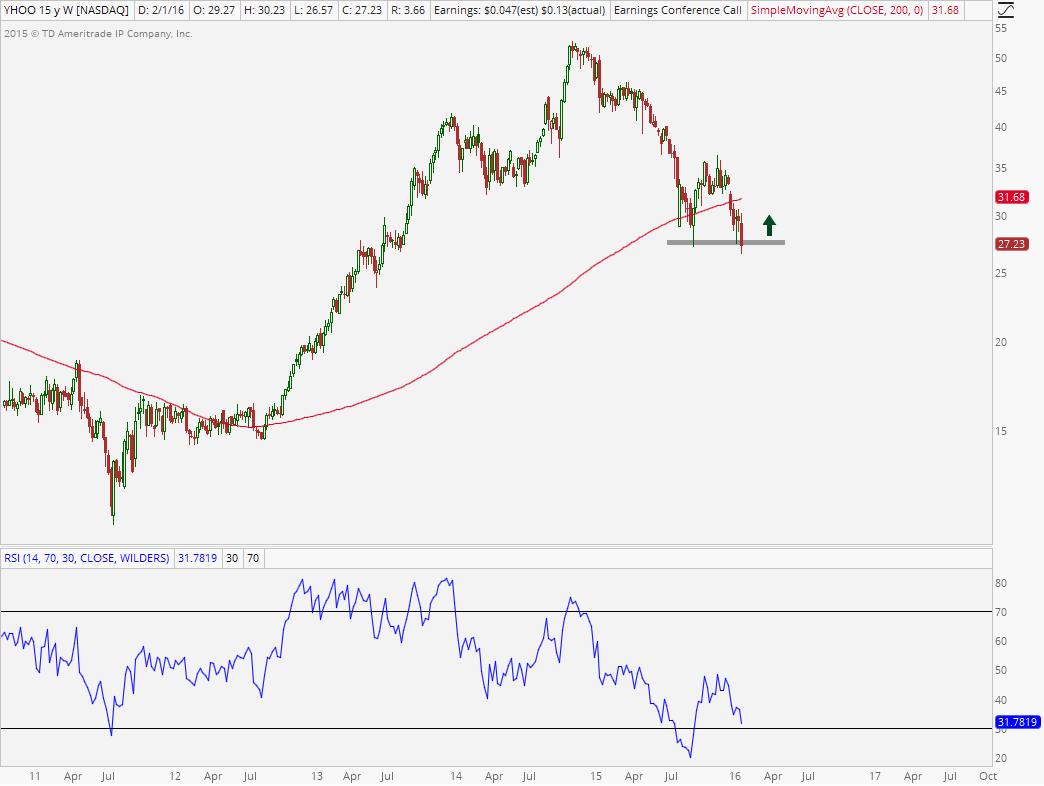Click the year 14 label on time axis
Viewport: 1044px width, 786px height.
(x=456, y=776)
